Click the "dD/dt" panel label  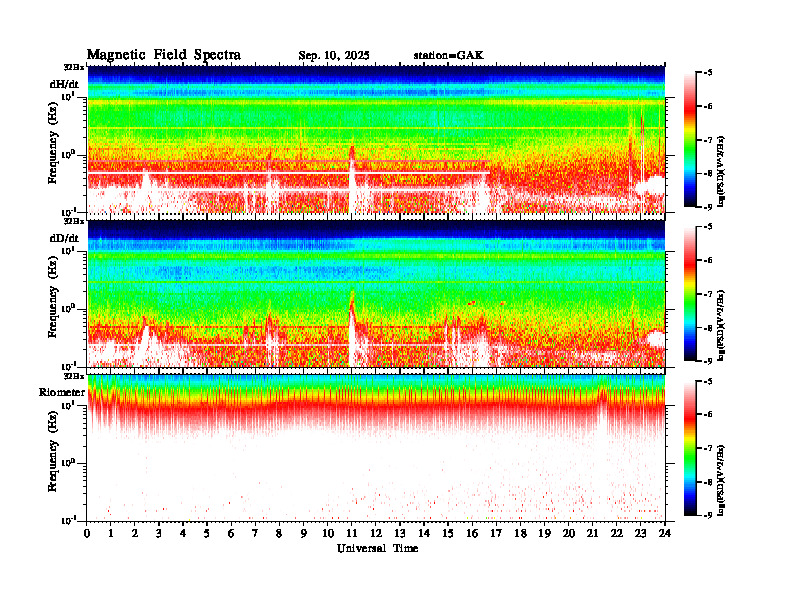[64, 238]
